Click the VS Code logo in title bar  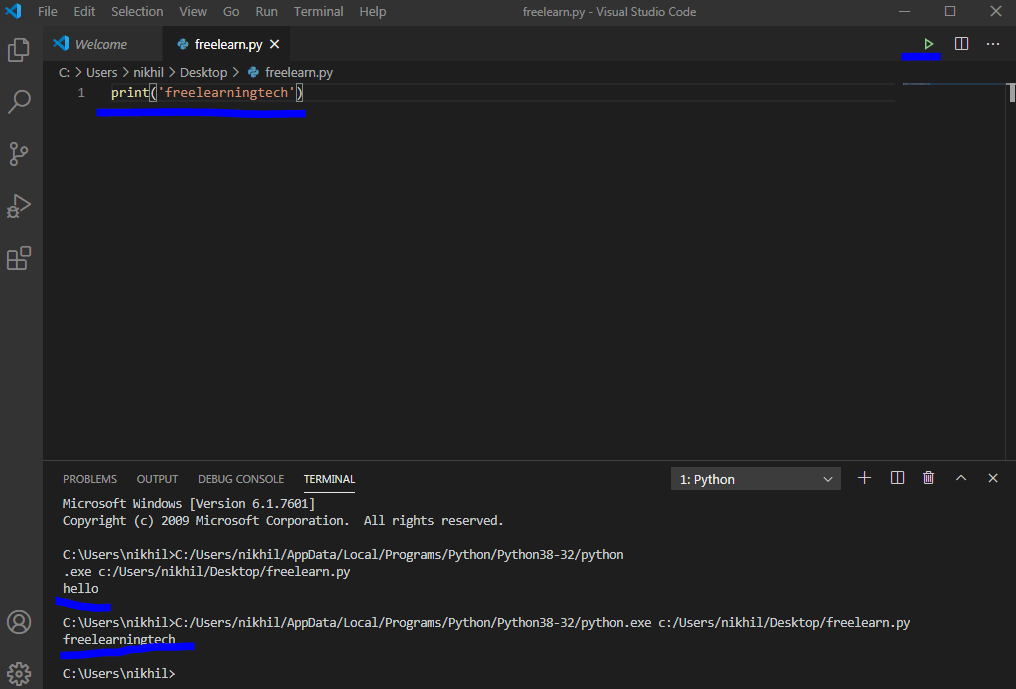click(13, 11)
